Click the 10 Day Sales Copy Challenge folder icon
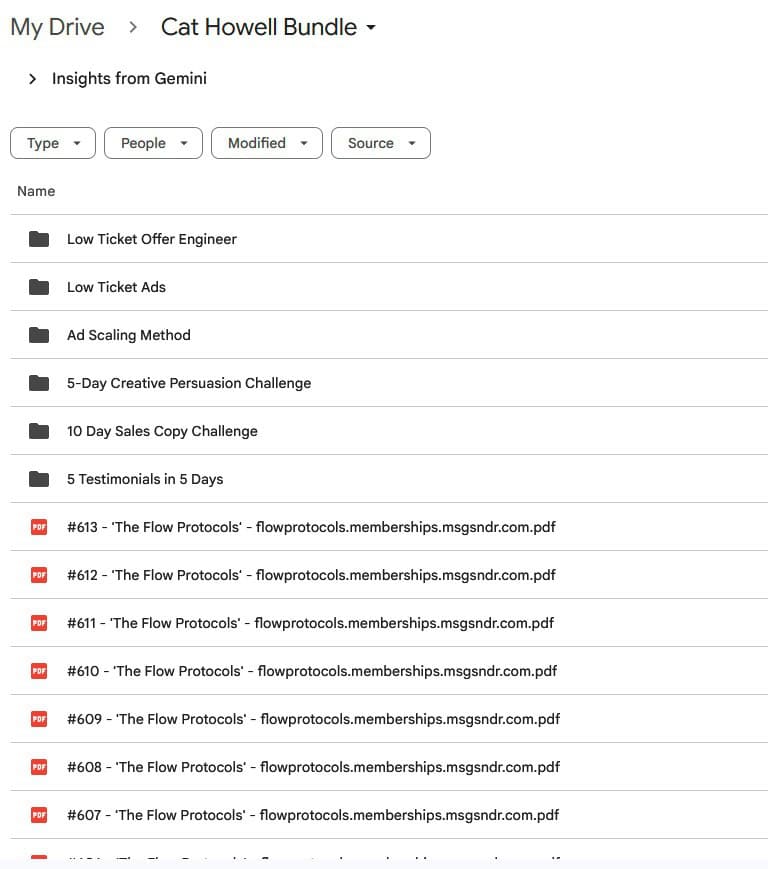The width and height of the screenshot is (768, 869). pyautogui.click(x=39, y=431)
